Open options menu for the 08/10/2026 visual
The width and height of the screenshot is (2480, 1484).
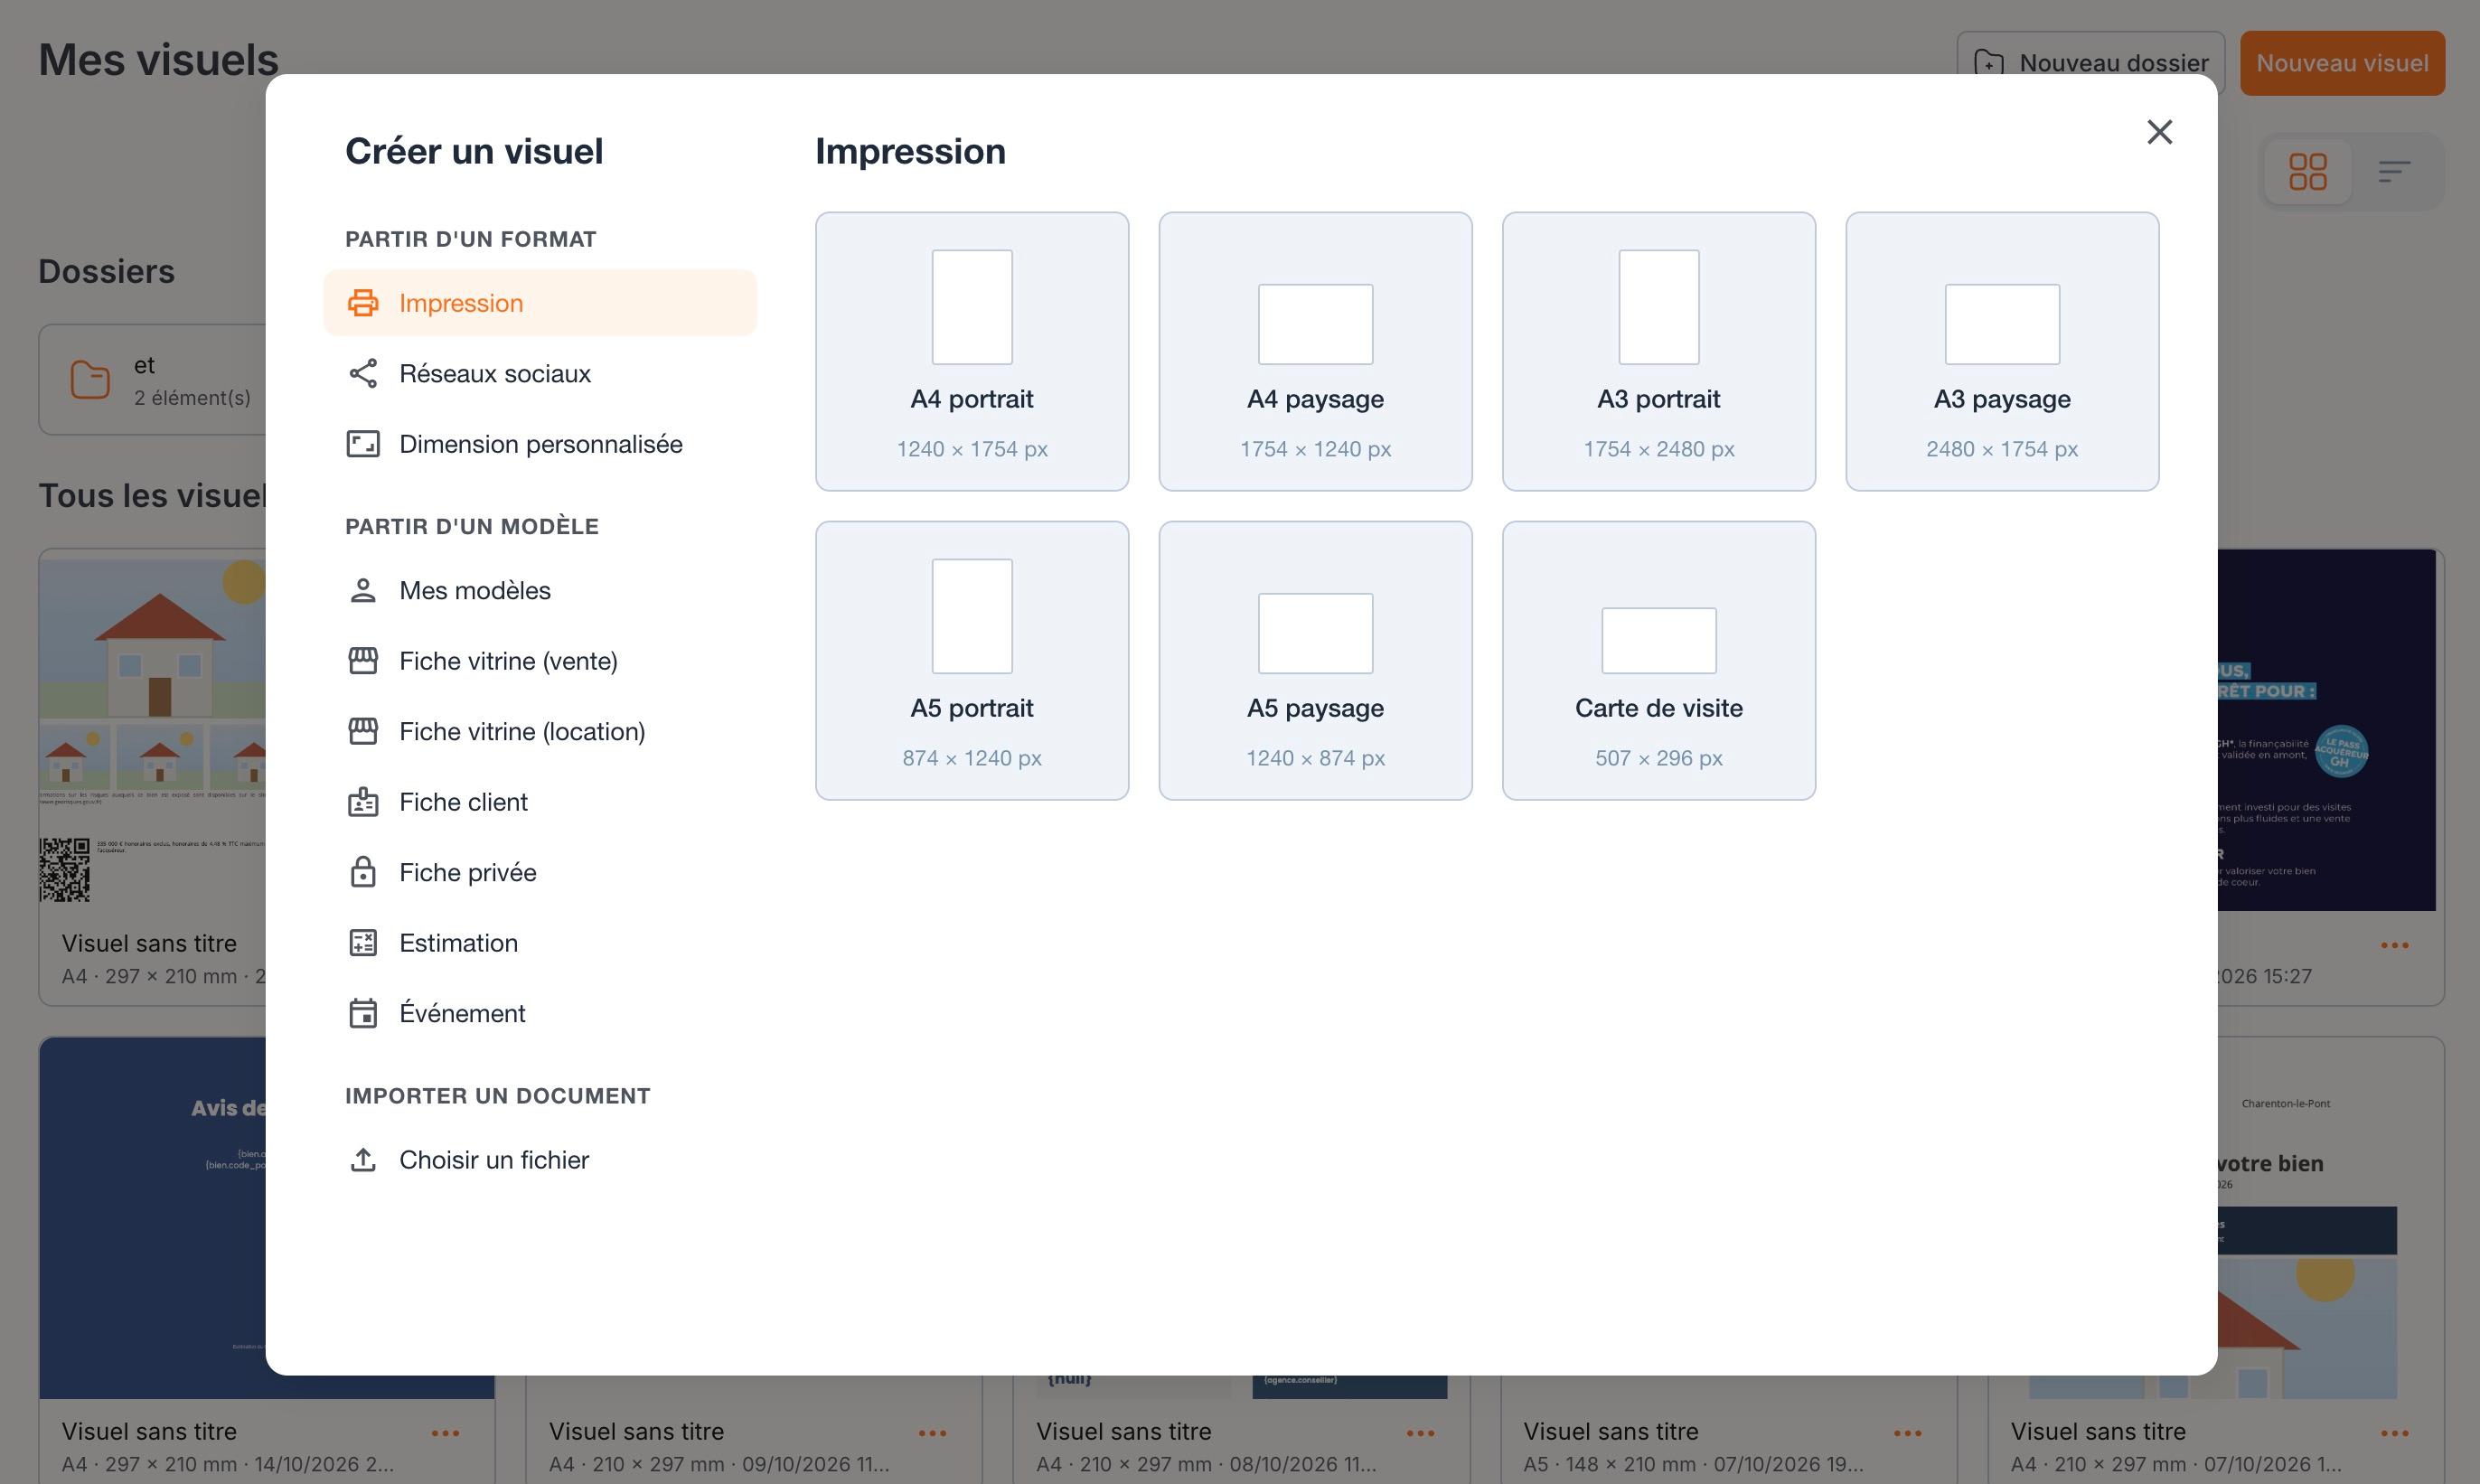(x=1420, y=1433)
